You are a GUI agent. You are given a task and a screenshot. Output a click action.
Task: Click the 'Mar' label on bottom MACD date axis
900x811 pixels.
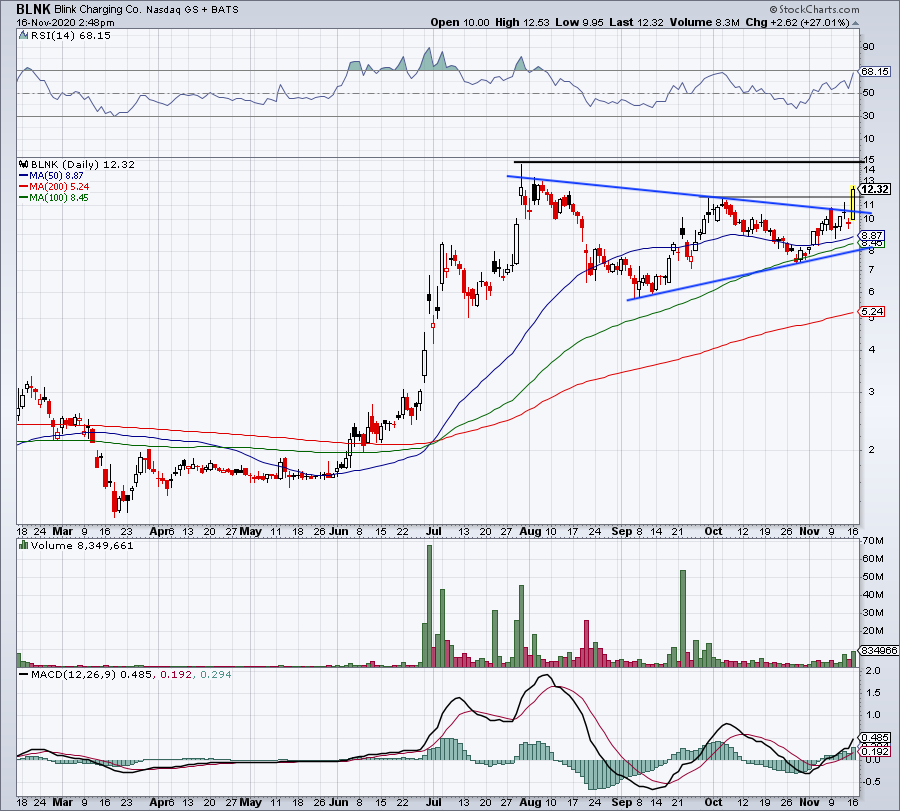pyautogui.click(x=63, y=802)
